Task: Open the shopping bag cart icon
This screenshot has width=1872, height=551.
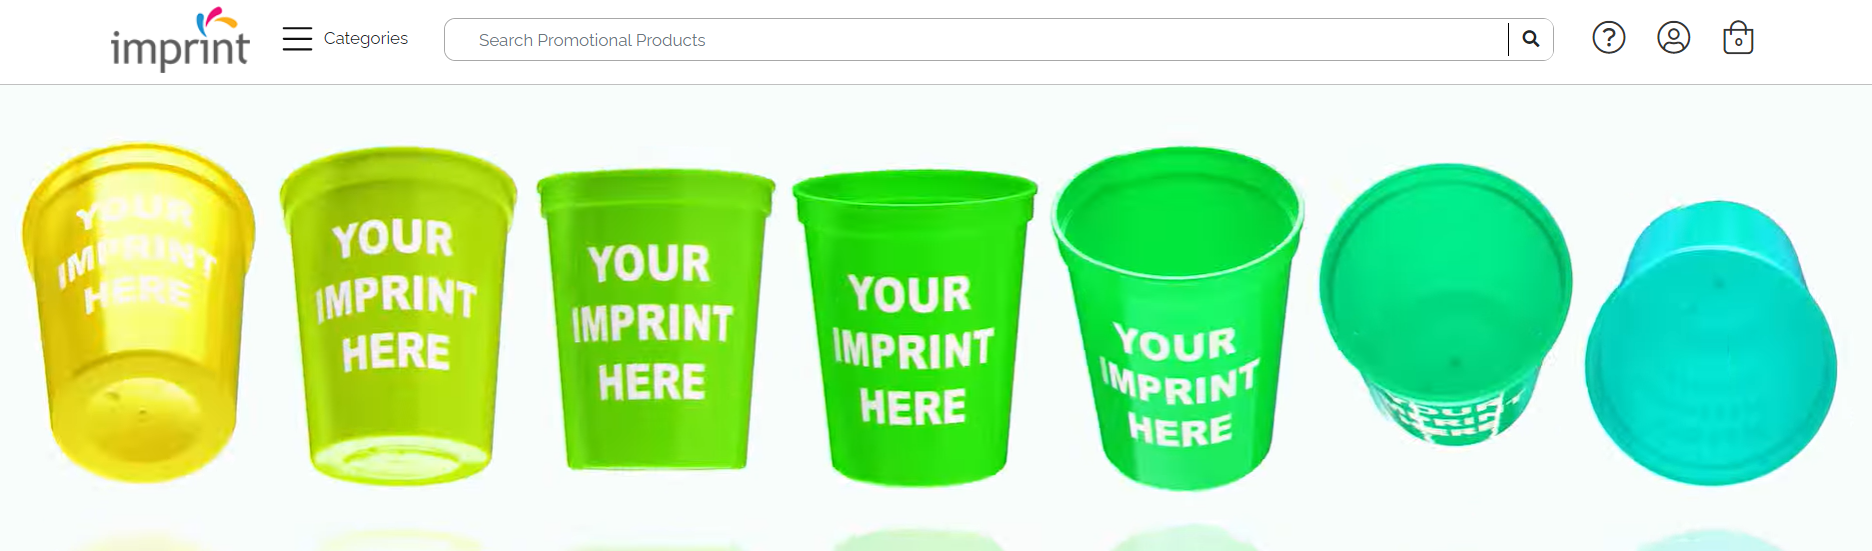Action: coord(1738,38)
